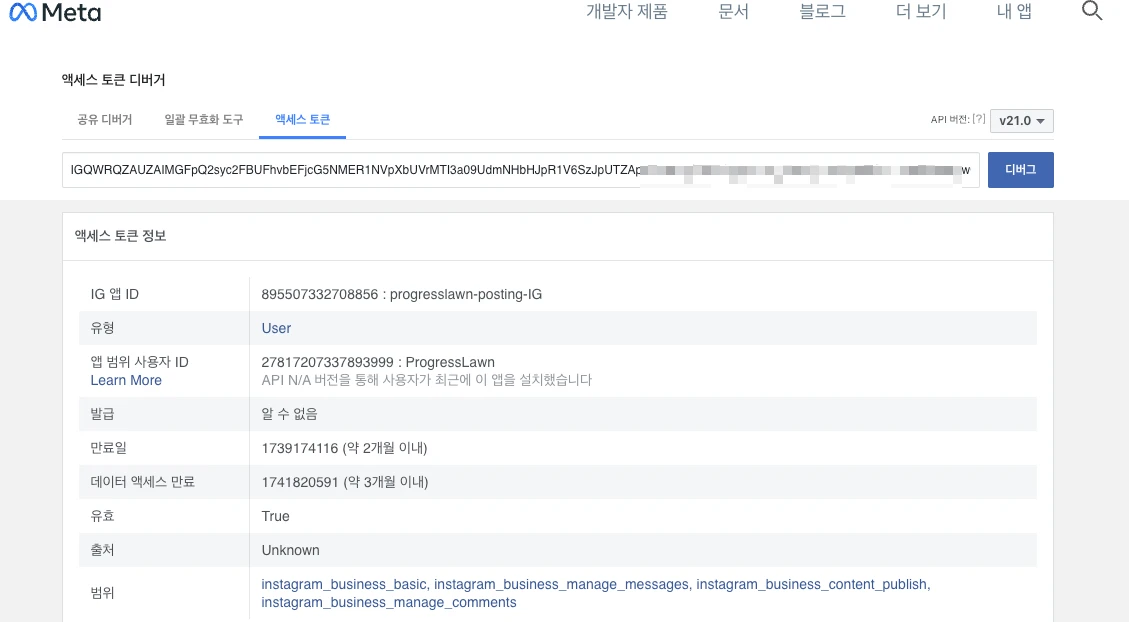This screenshot has height=622, width=1129.
Task: Expand the 더 보기 menu
Action: (921, 12)
